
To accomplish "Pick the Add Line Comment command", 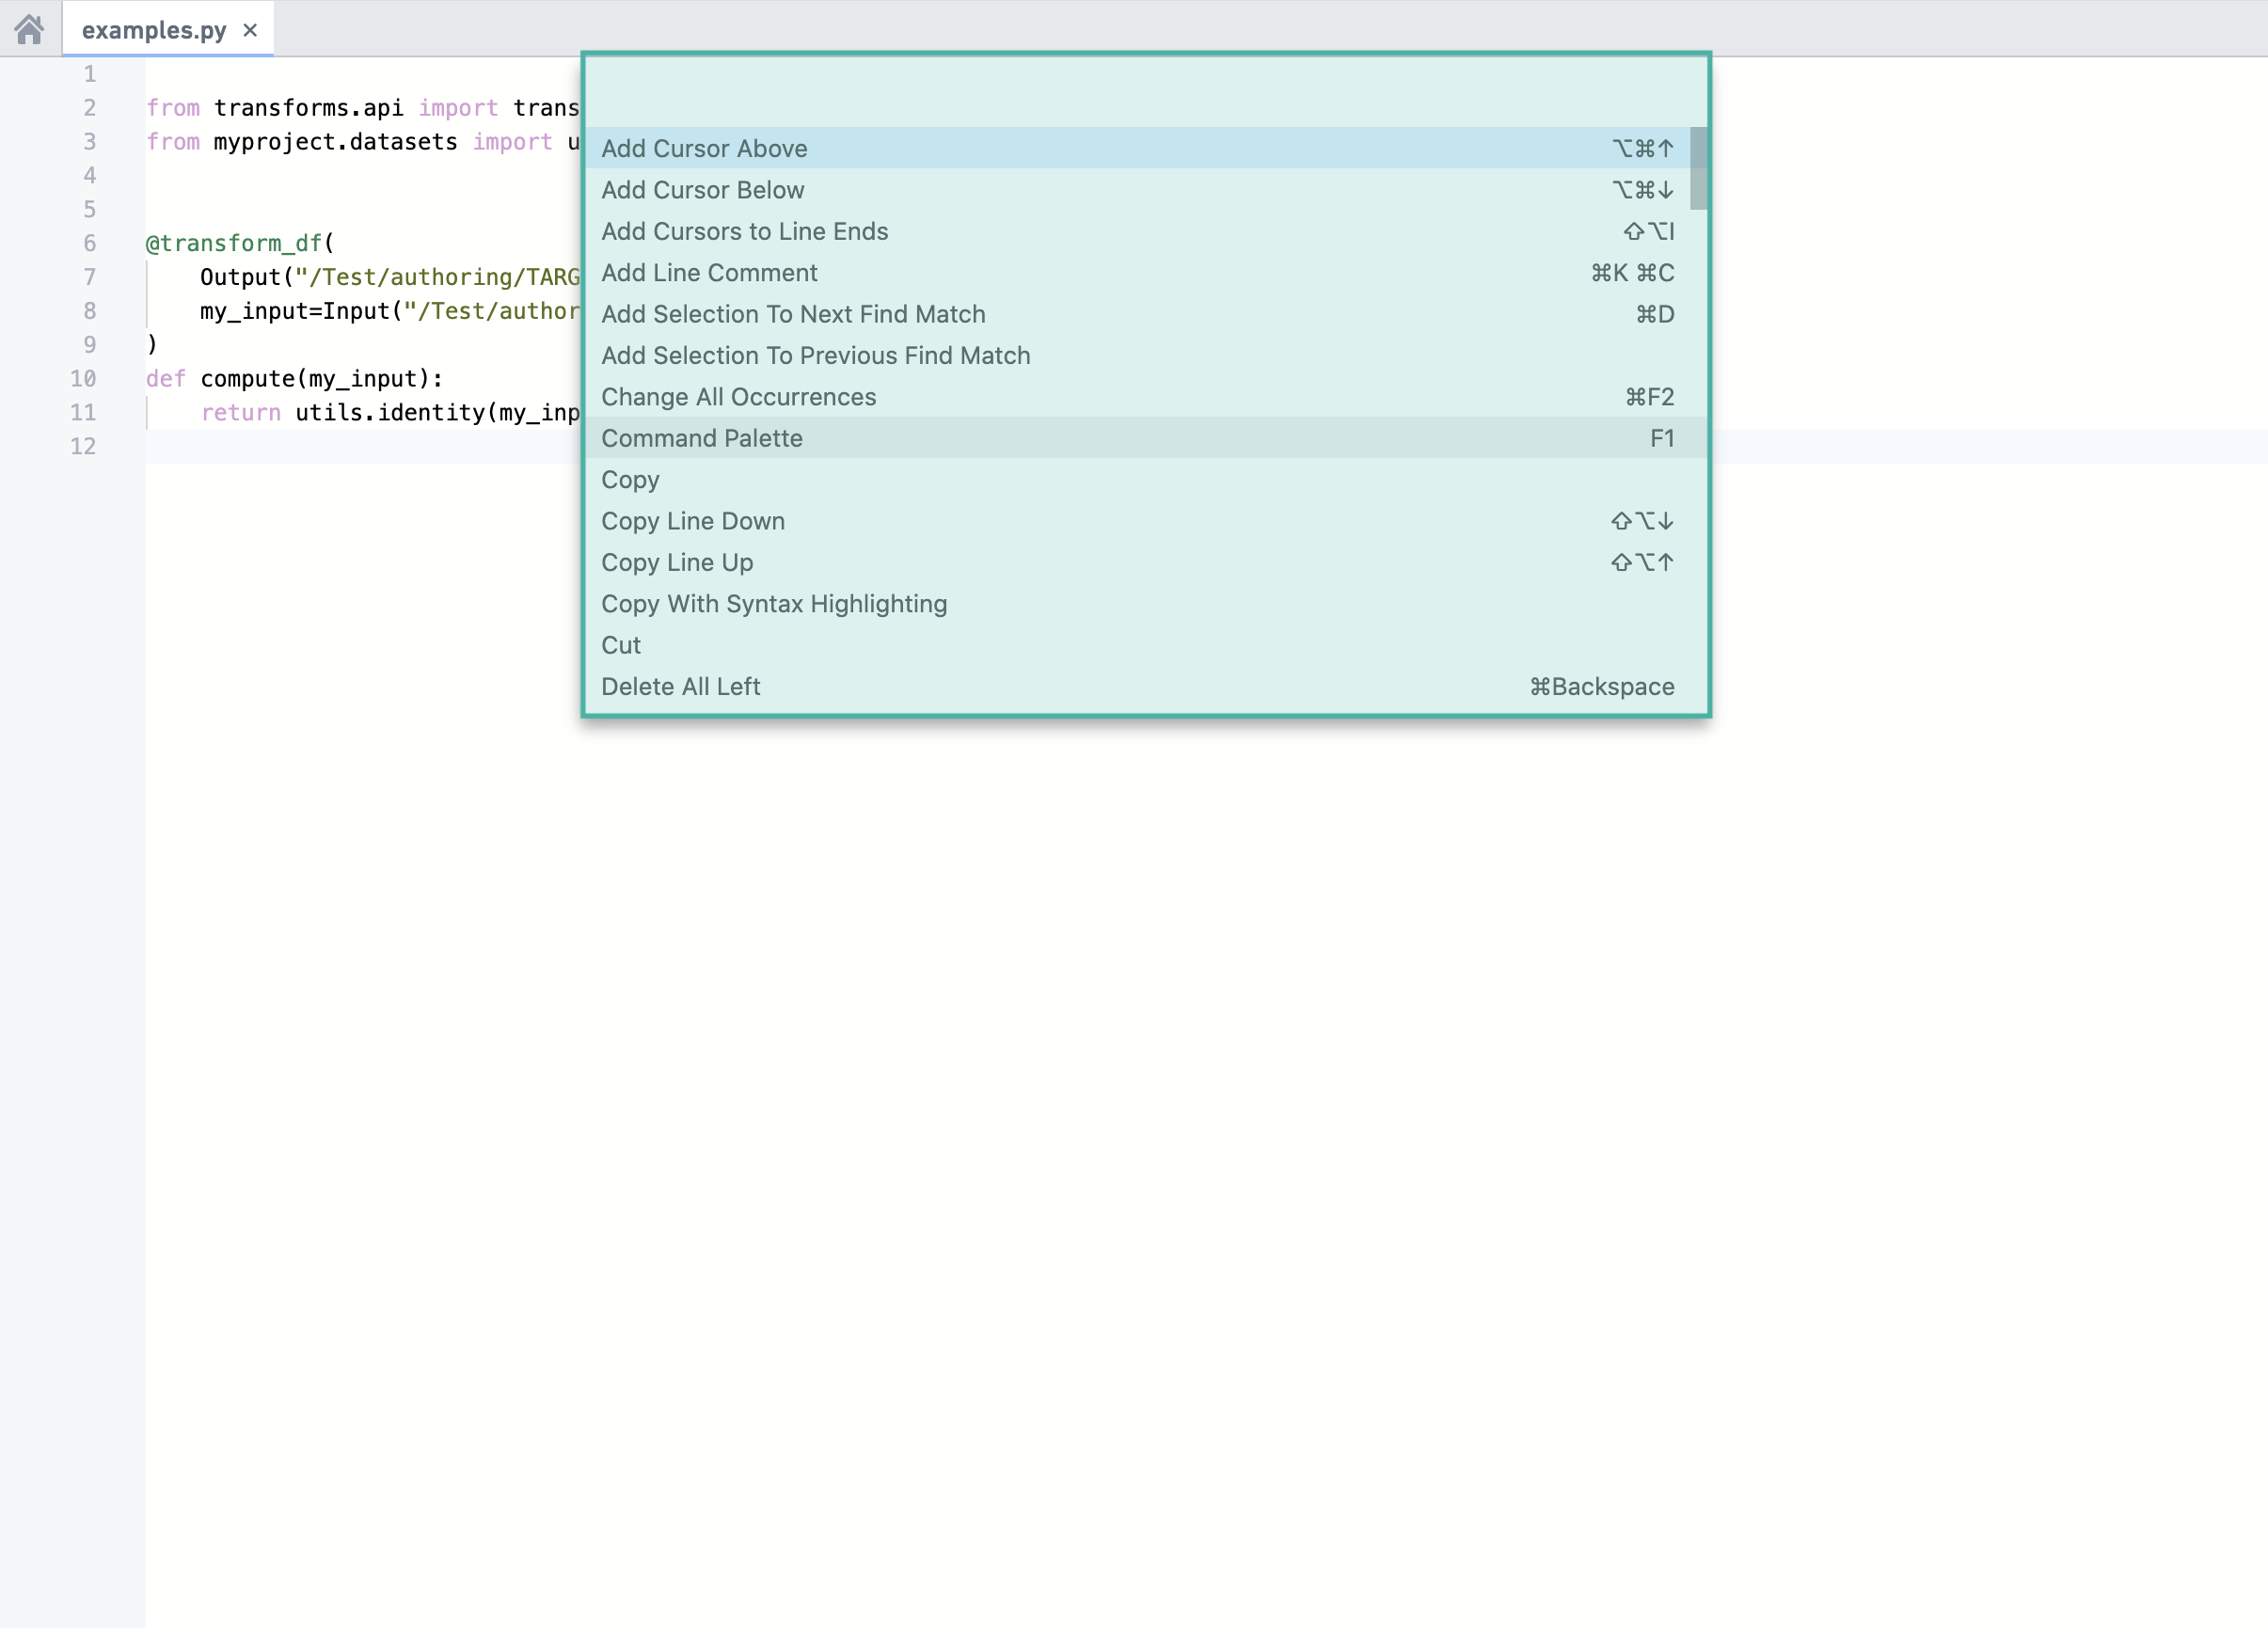I will point(1145,273).
